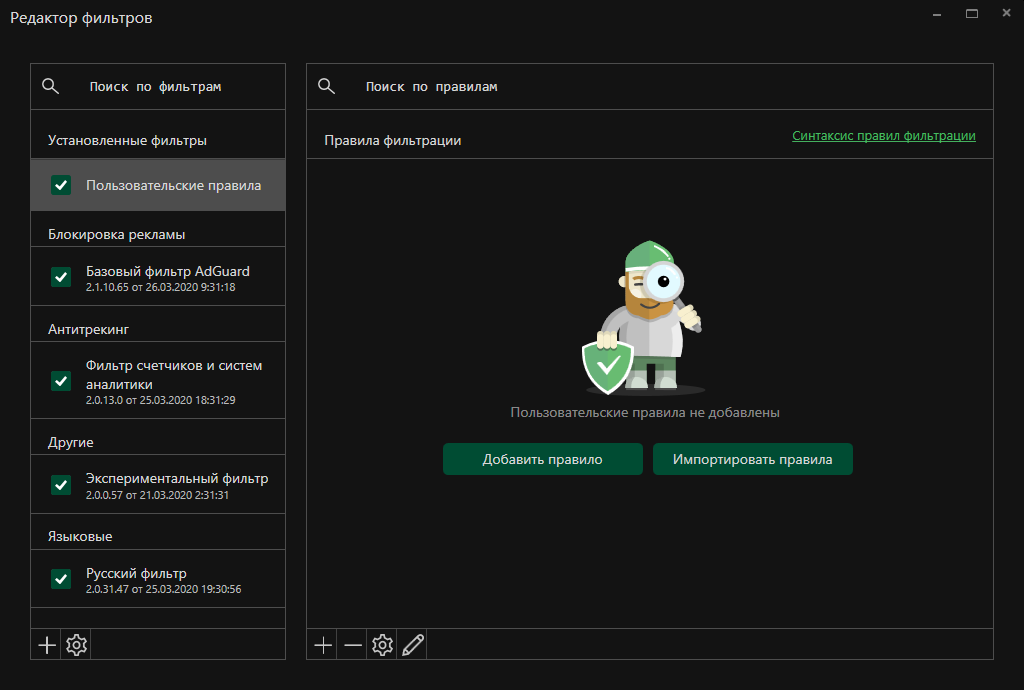Click the remove rule minus icon

coord(353,645)
